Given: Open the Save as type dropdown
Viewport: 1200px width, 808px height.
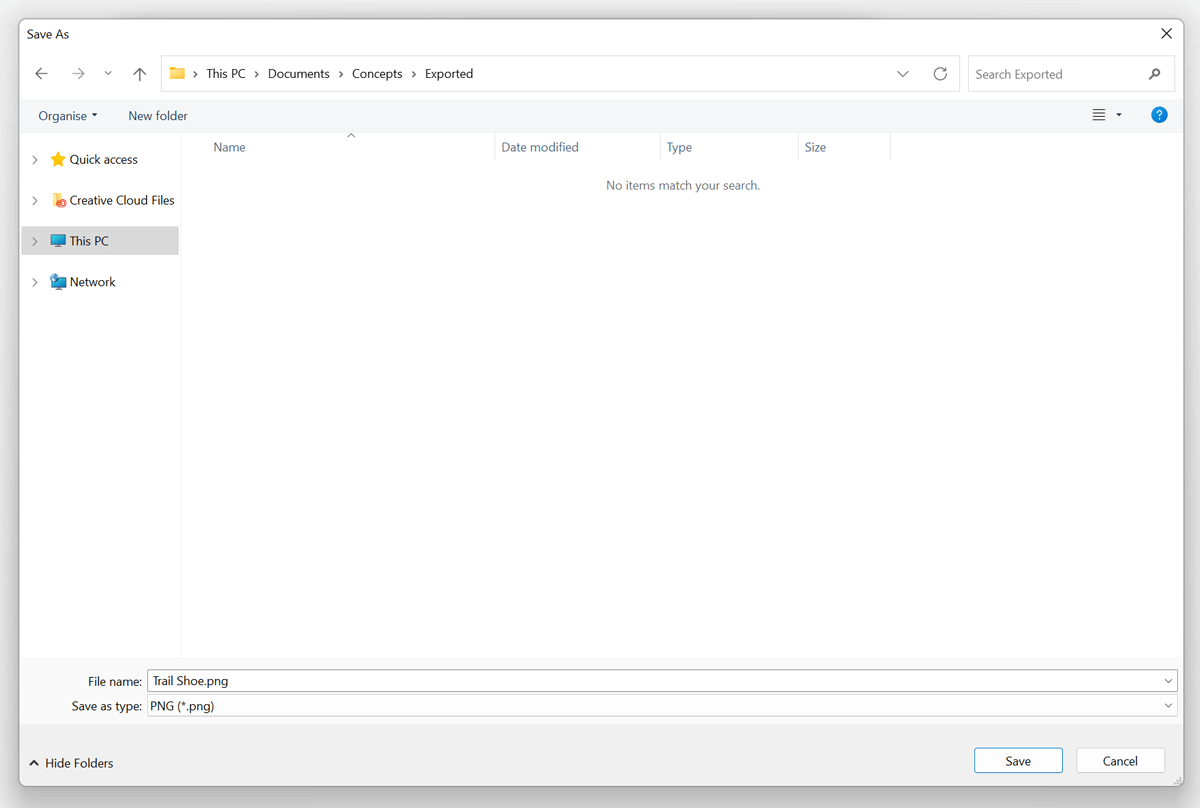Looking at the screenshot, I should click(1169, 706).
